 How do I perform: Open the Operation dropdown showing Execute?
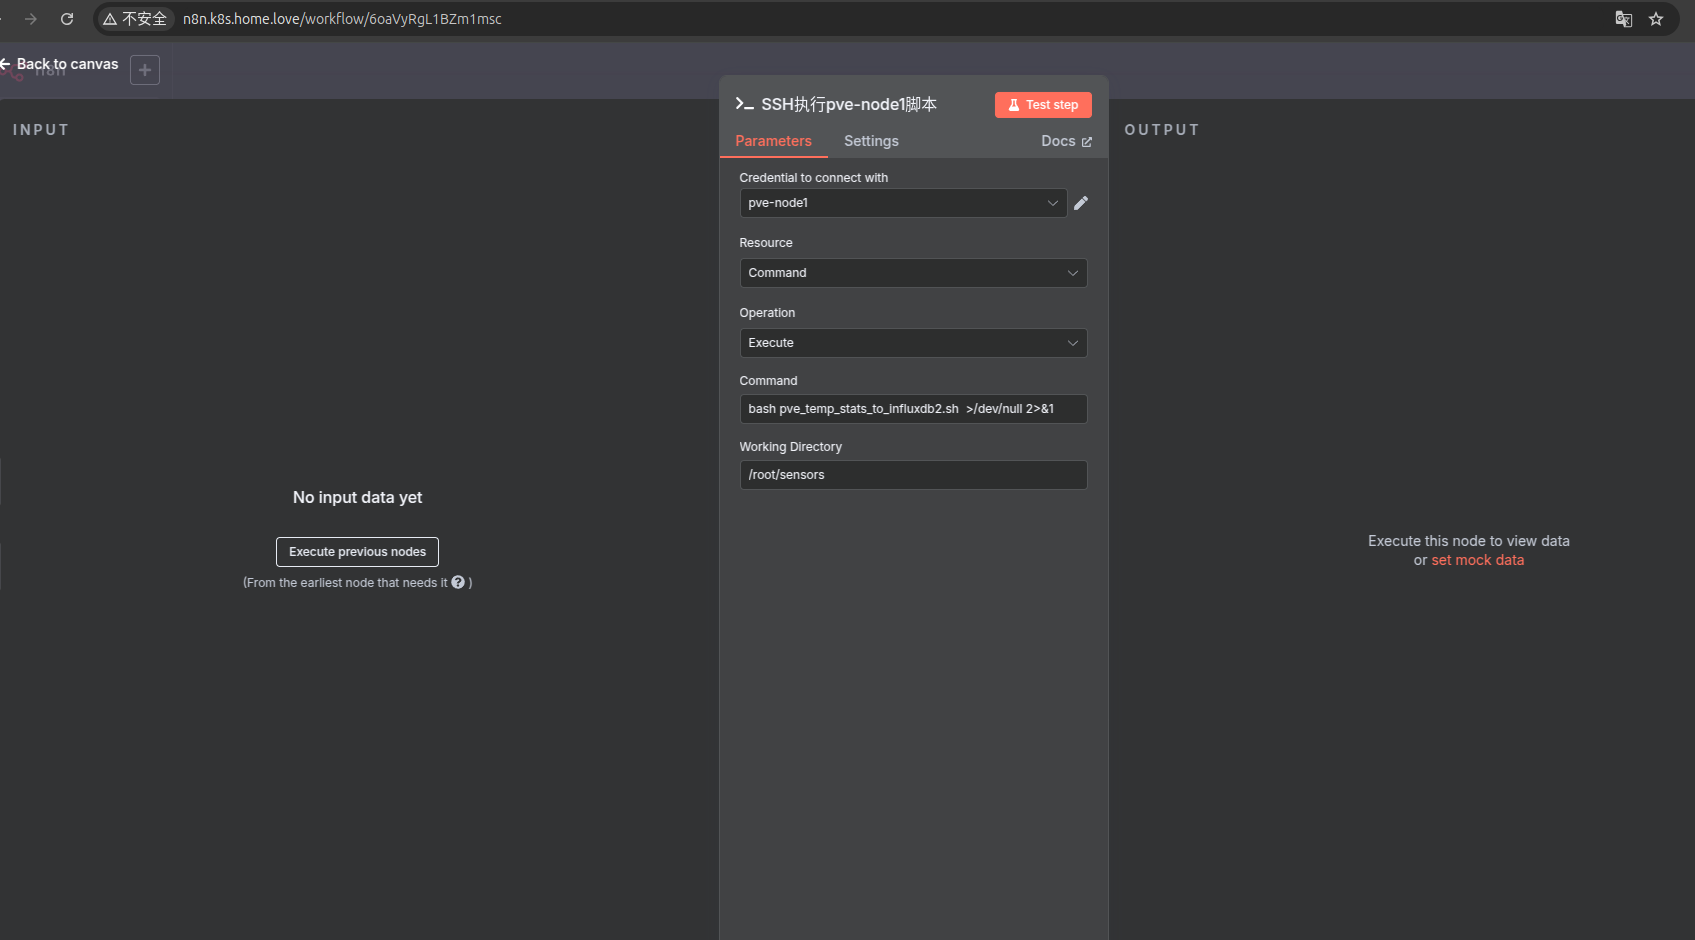pos(913,343)
